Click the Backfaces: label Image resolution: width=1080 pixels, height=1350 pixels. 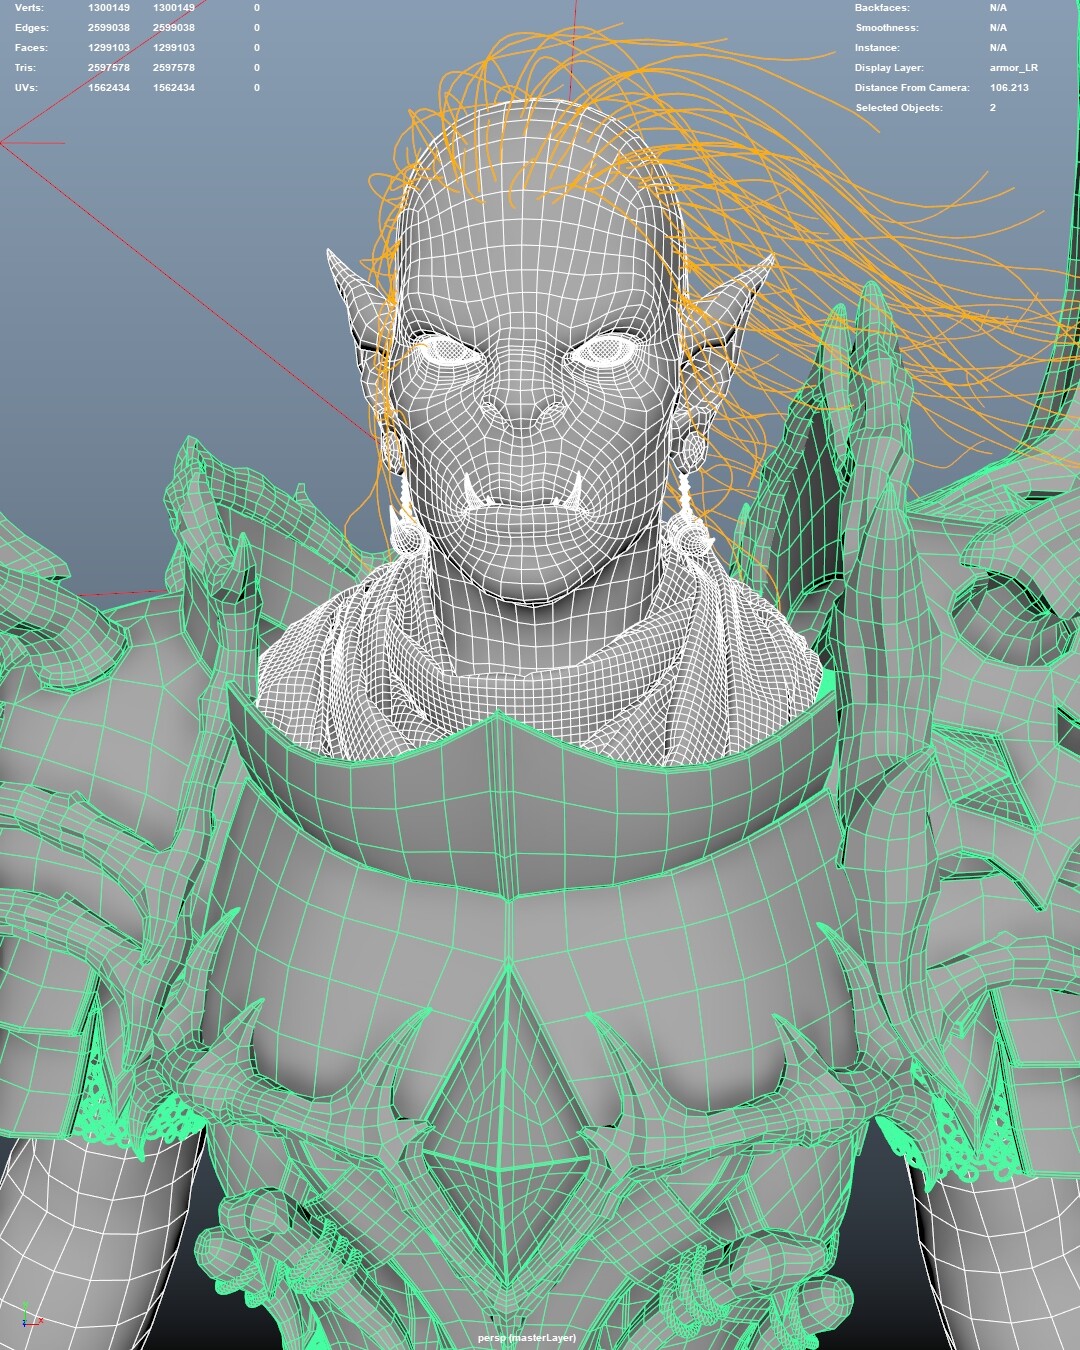coord(882,7)
